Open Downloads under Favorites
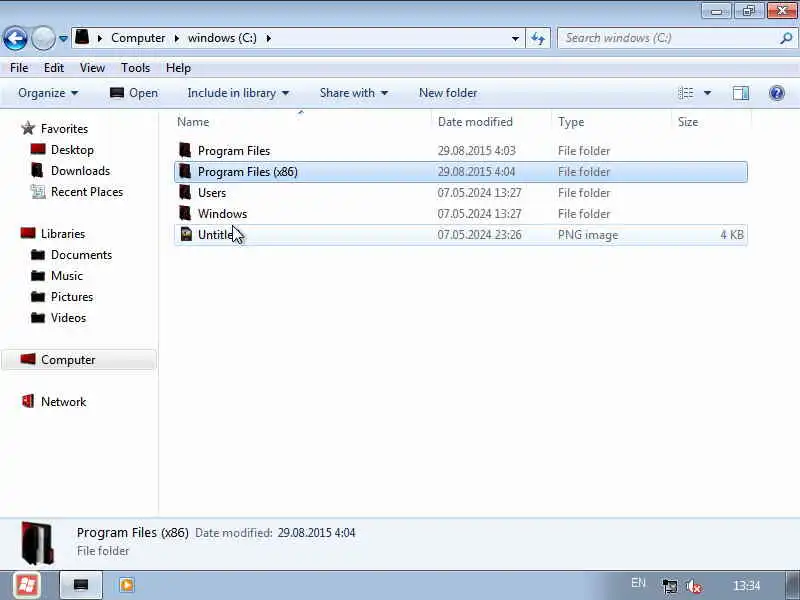The width and height of the screenshot is (800, 600). pyautogui.click(x=80, y=170)
